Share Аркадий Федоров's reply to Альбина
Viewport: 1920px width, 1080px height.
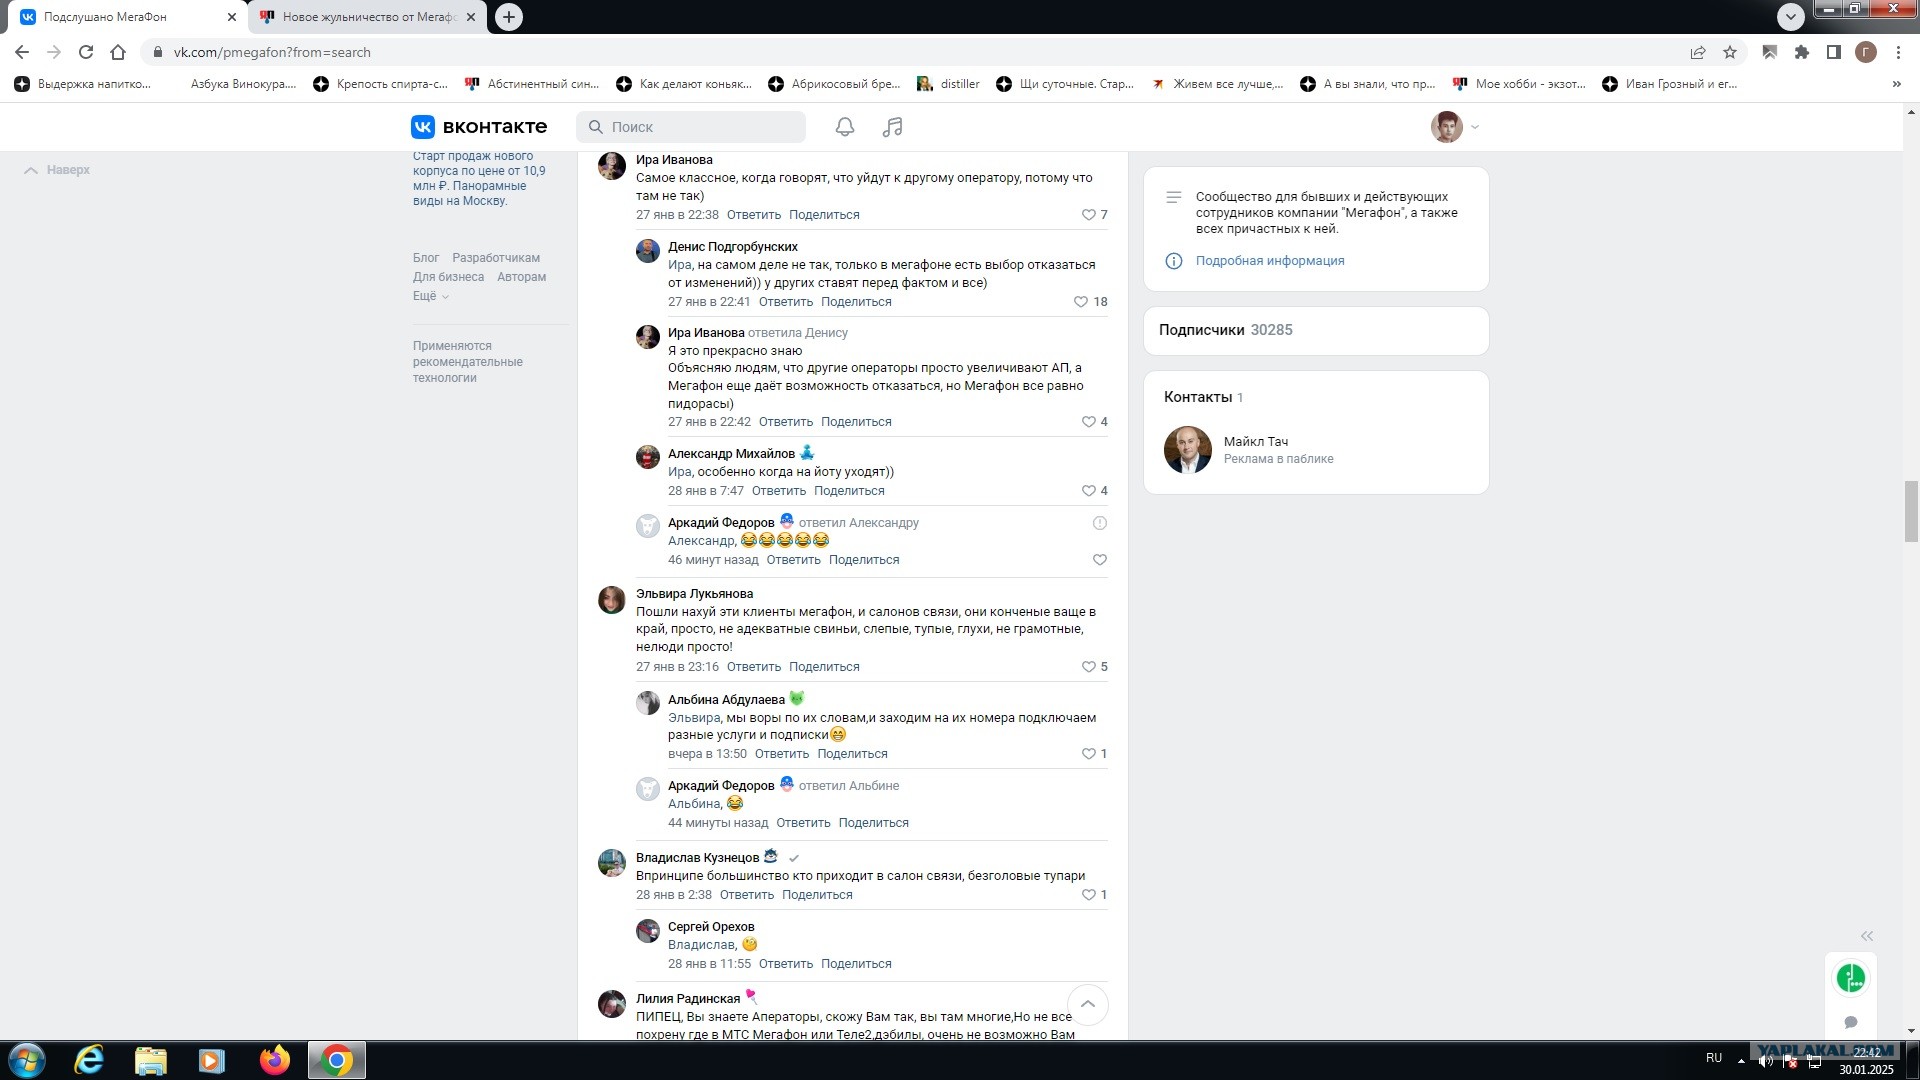[874, 823]
